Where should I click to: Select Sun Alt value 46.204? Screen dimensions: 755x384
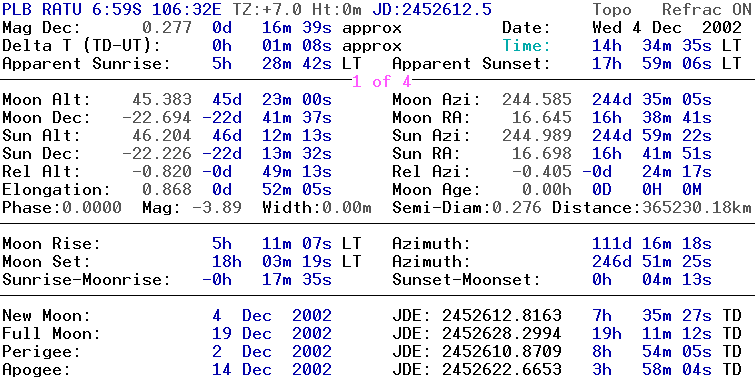point(162,136)
